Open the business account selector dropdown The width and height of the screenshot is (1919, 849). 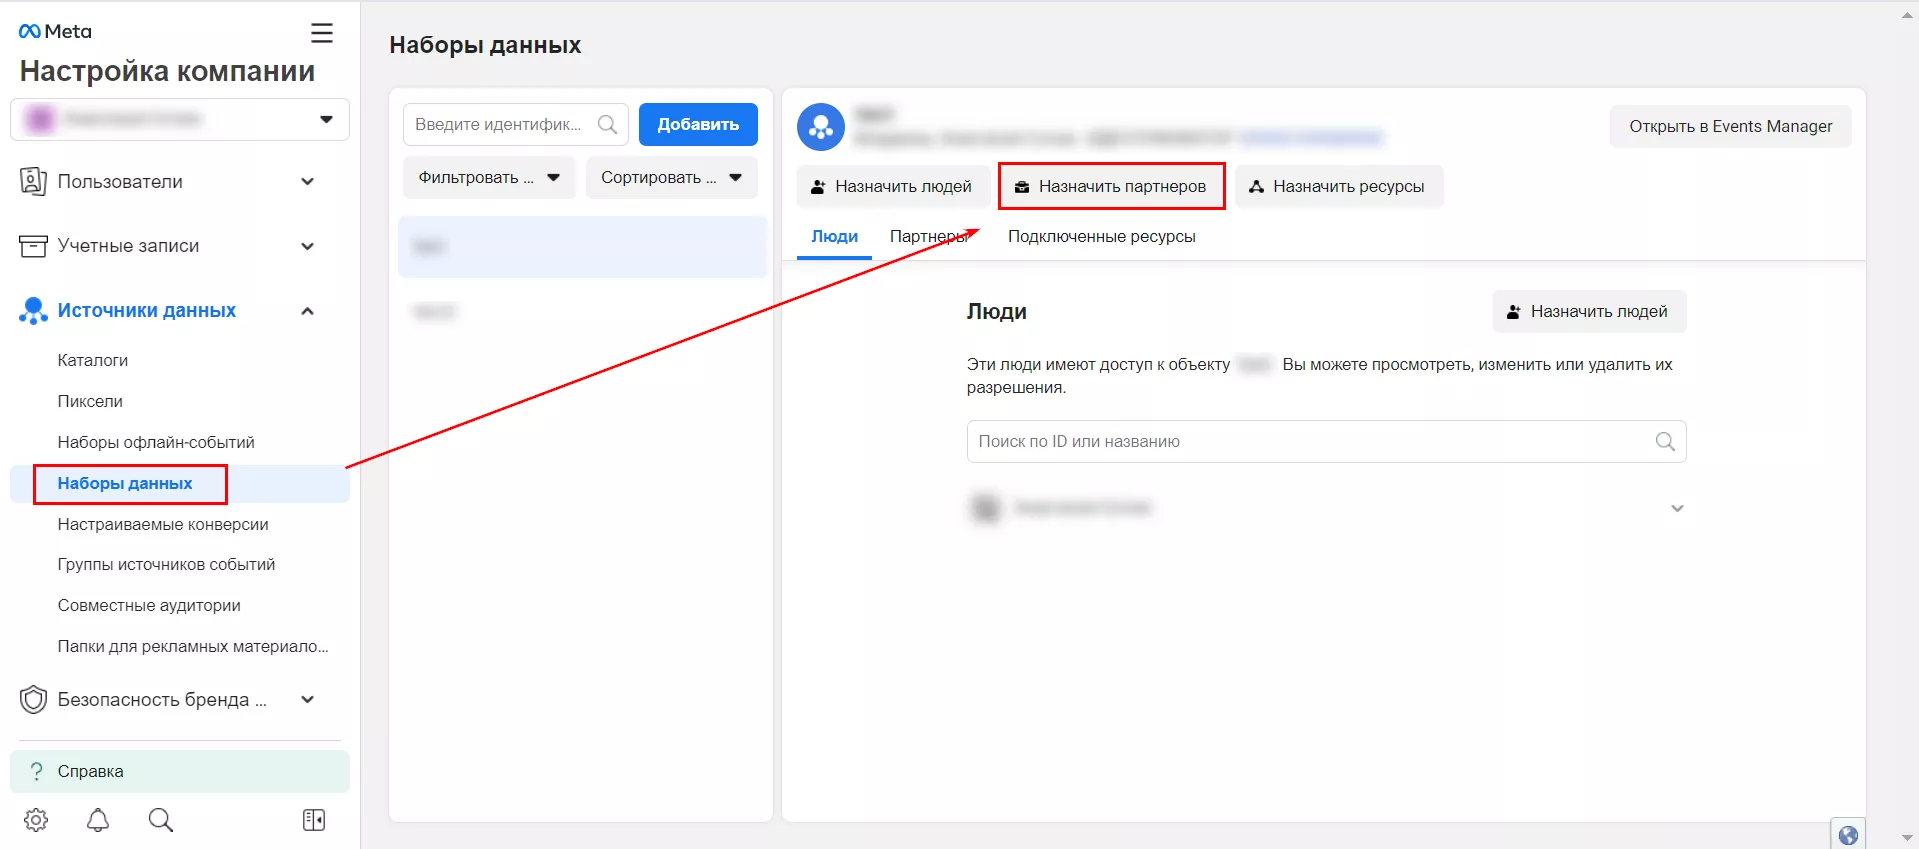tap(180, 119)
